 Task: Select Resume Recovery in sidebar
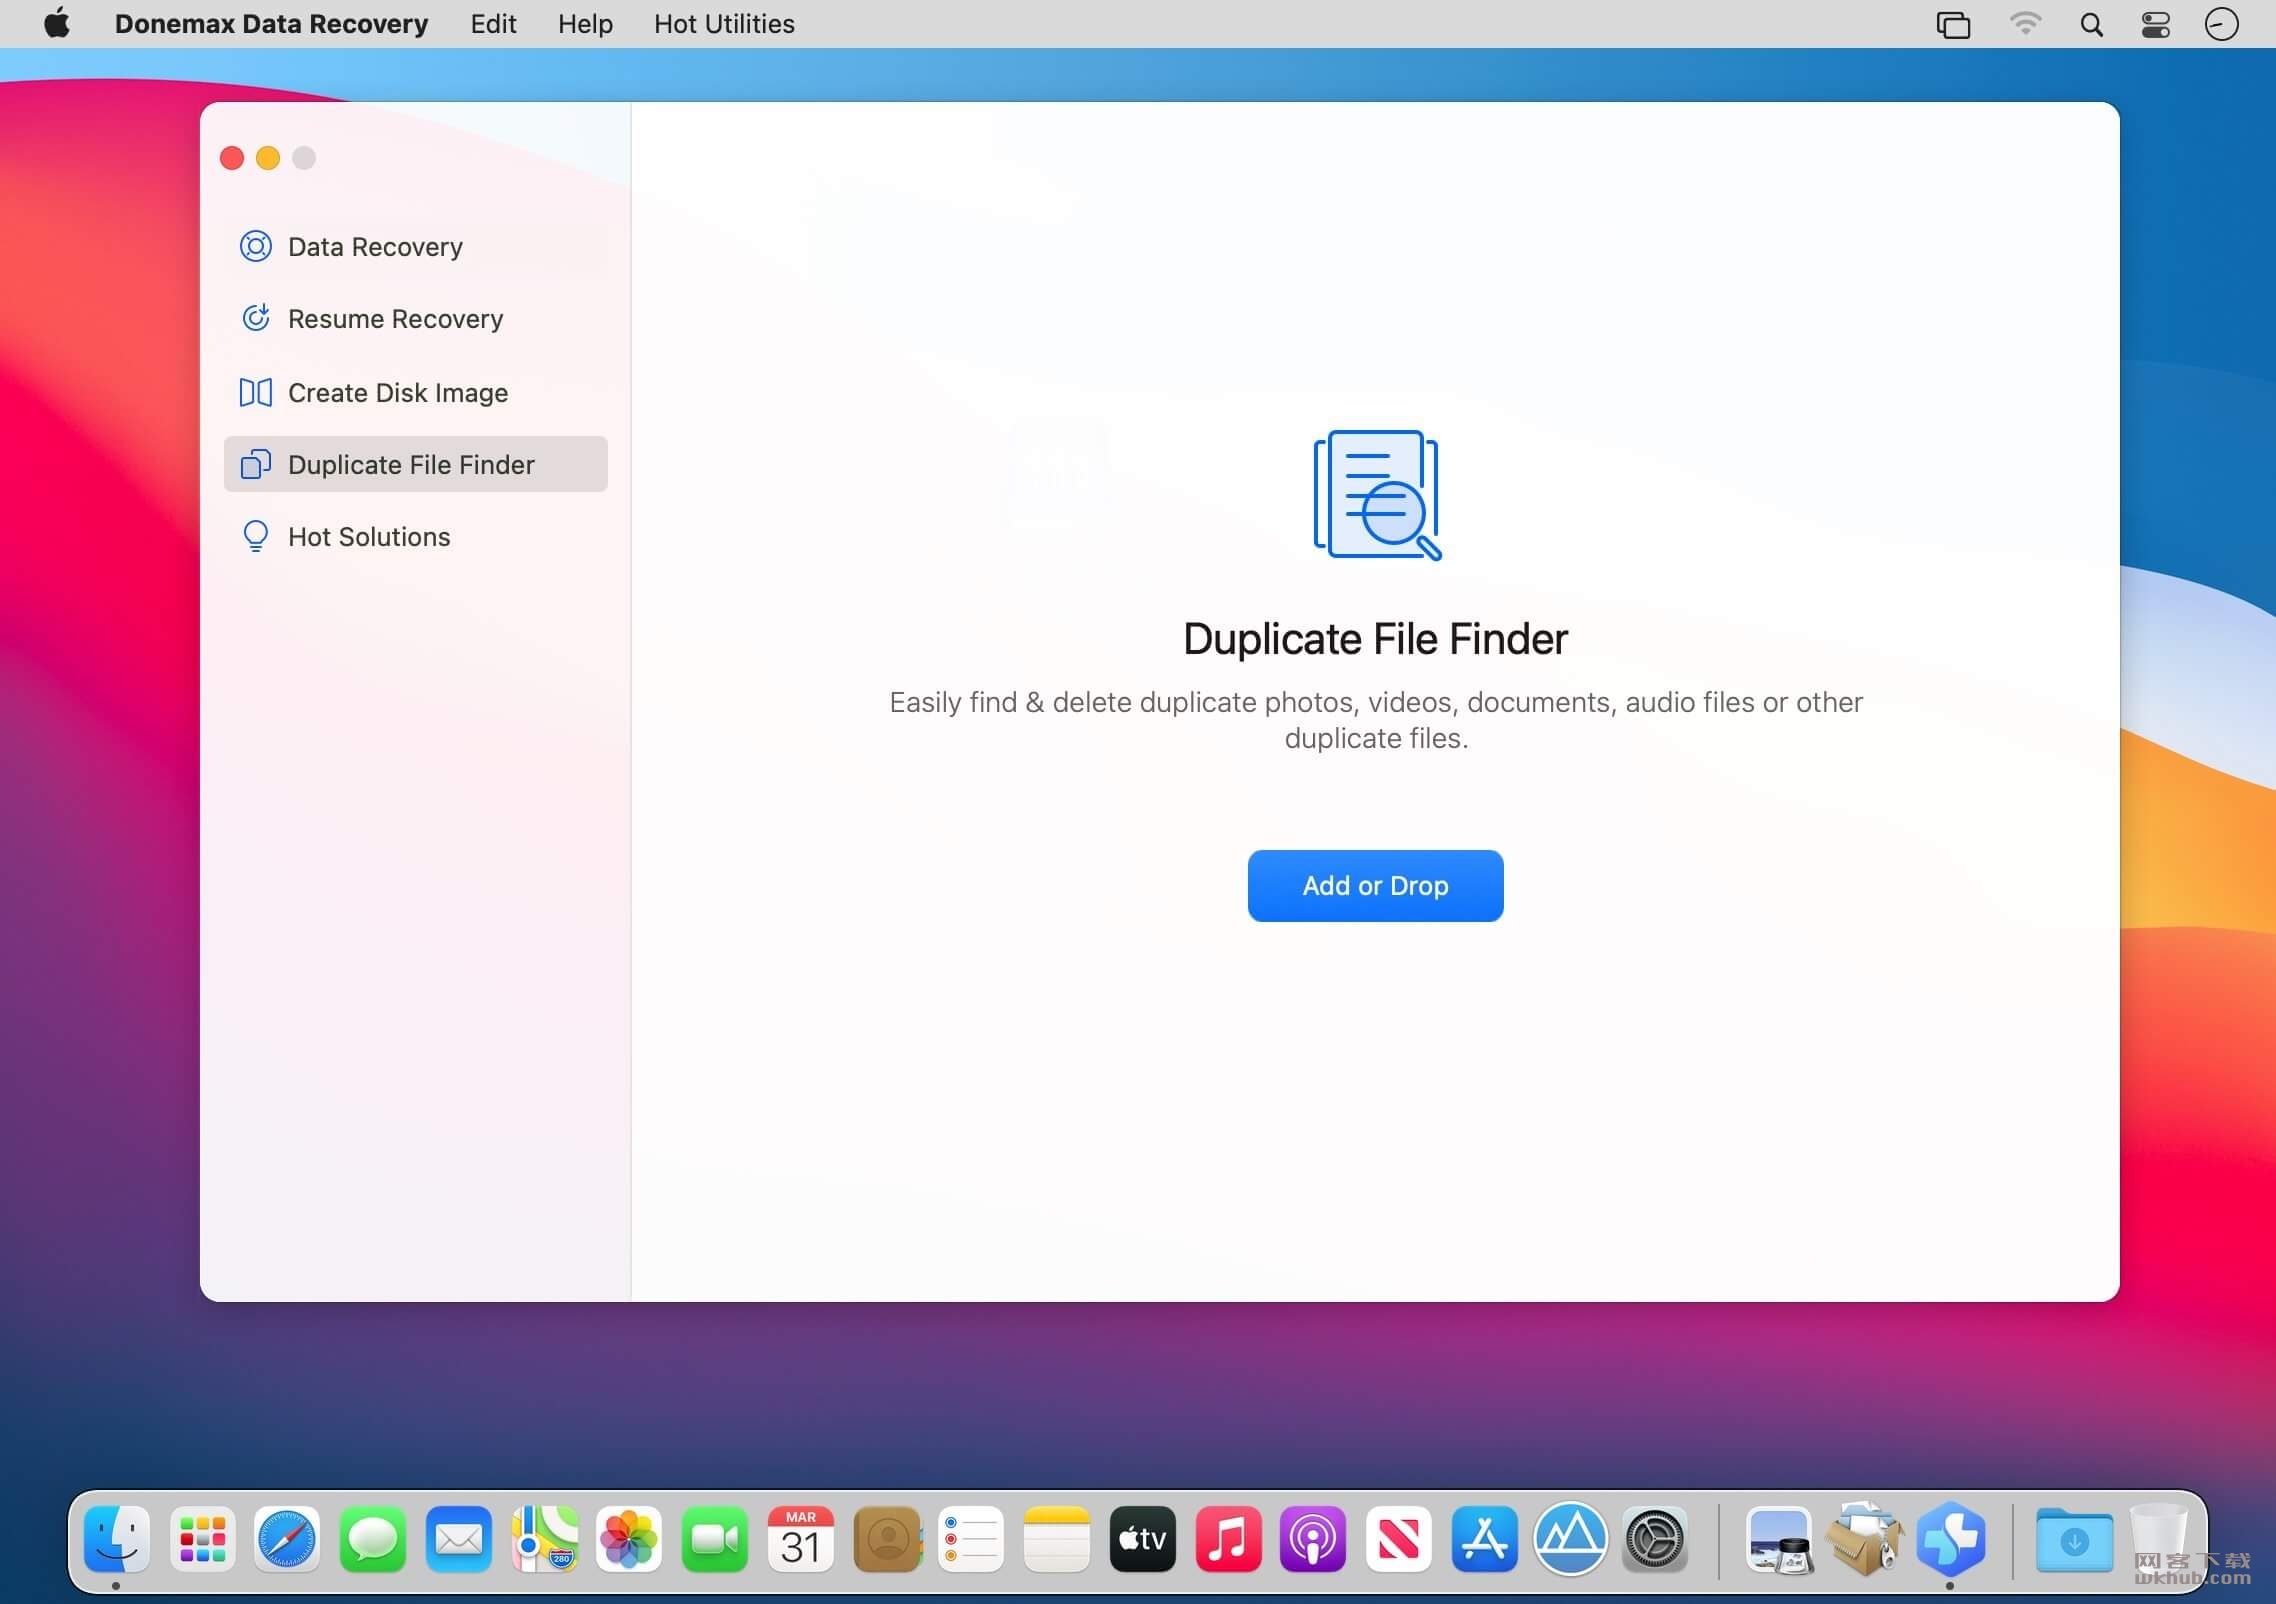pyautogui.click(x=395, y=319)
